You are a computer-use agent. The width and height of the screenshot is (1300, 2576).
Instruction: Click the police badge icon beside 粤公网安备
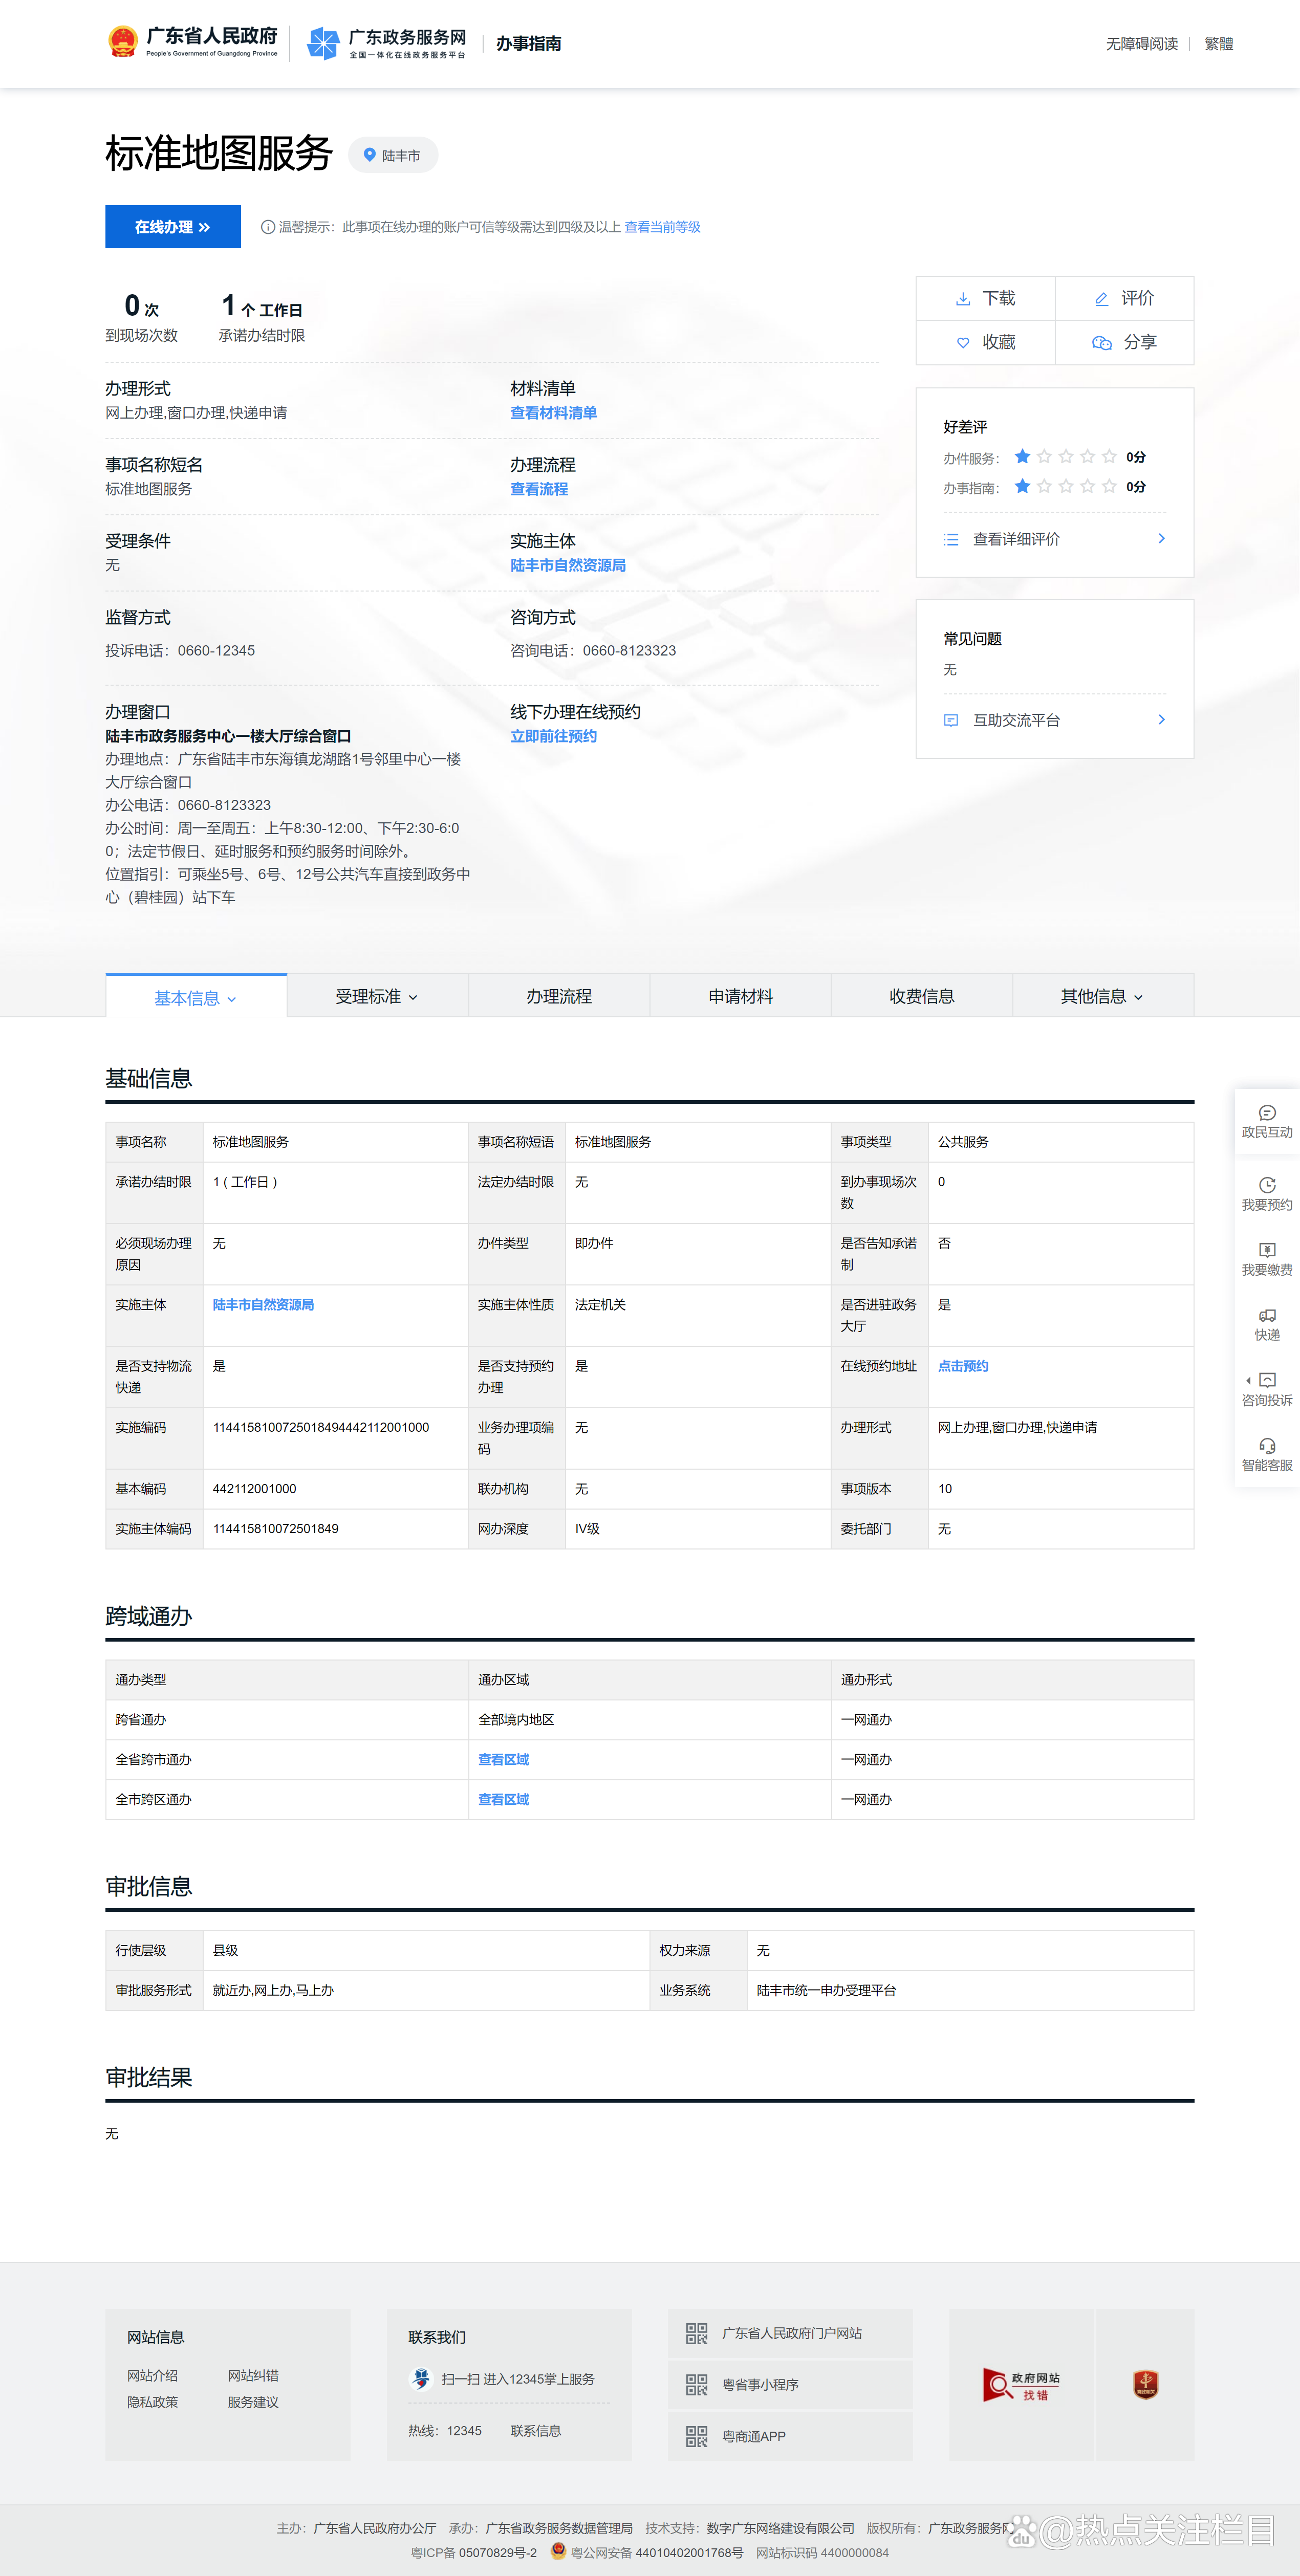coord(558,2551)
